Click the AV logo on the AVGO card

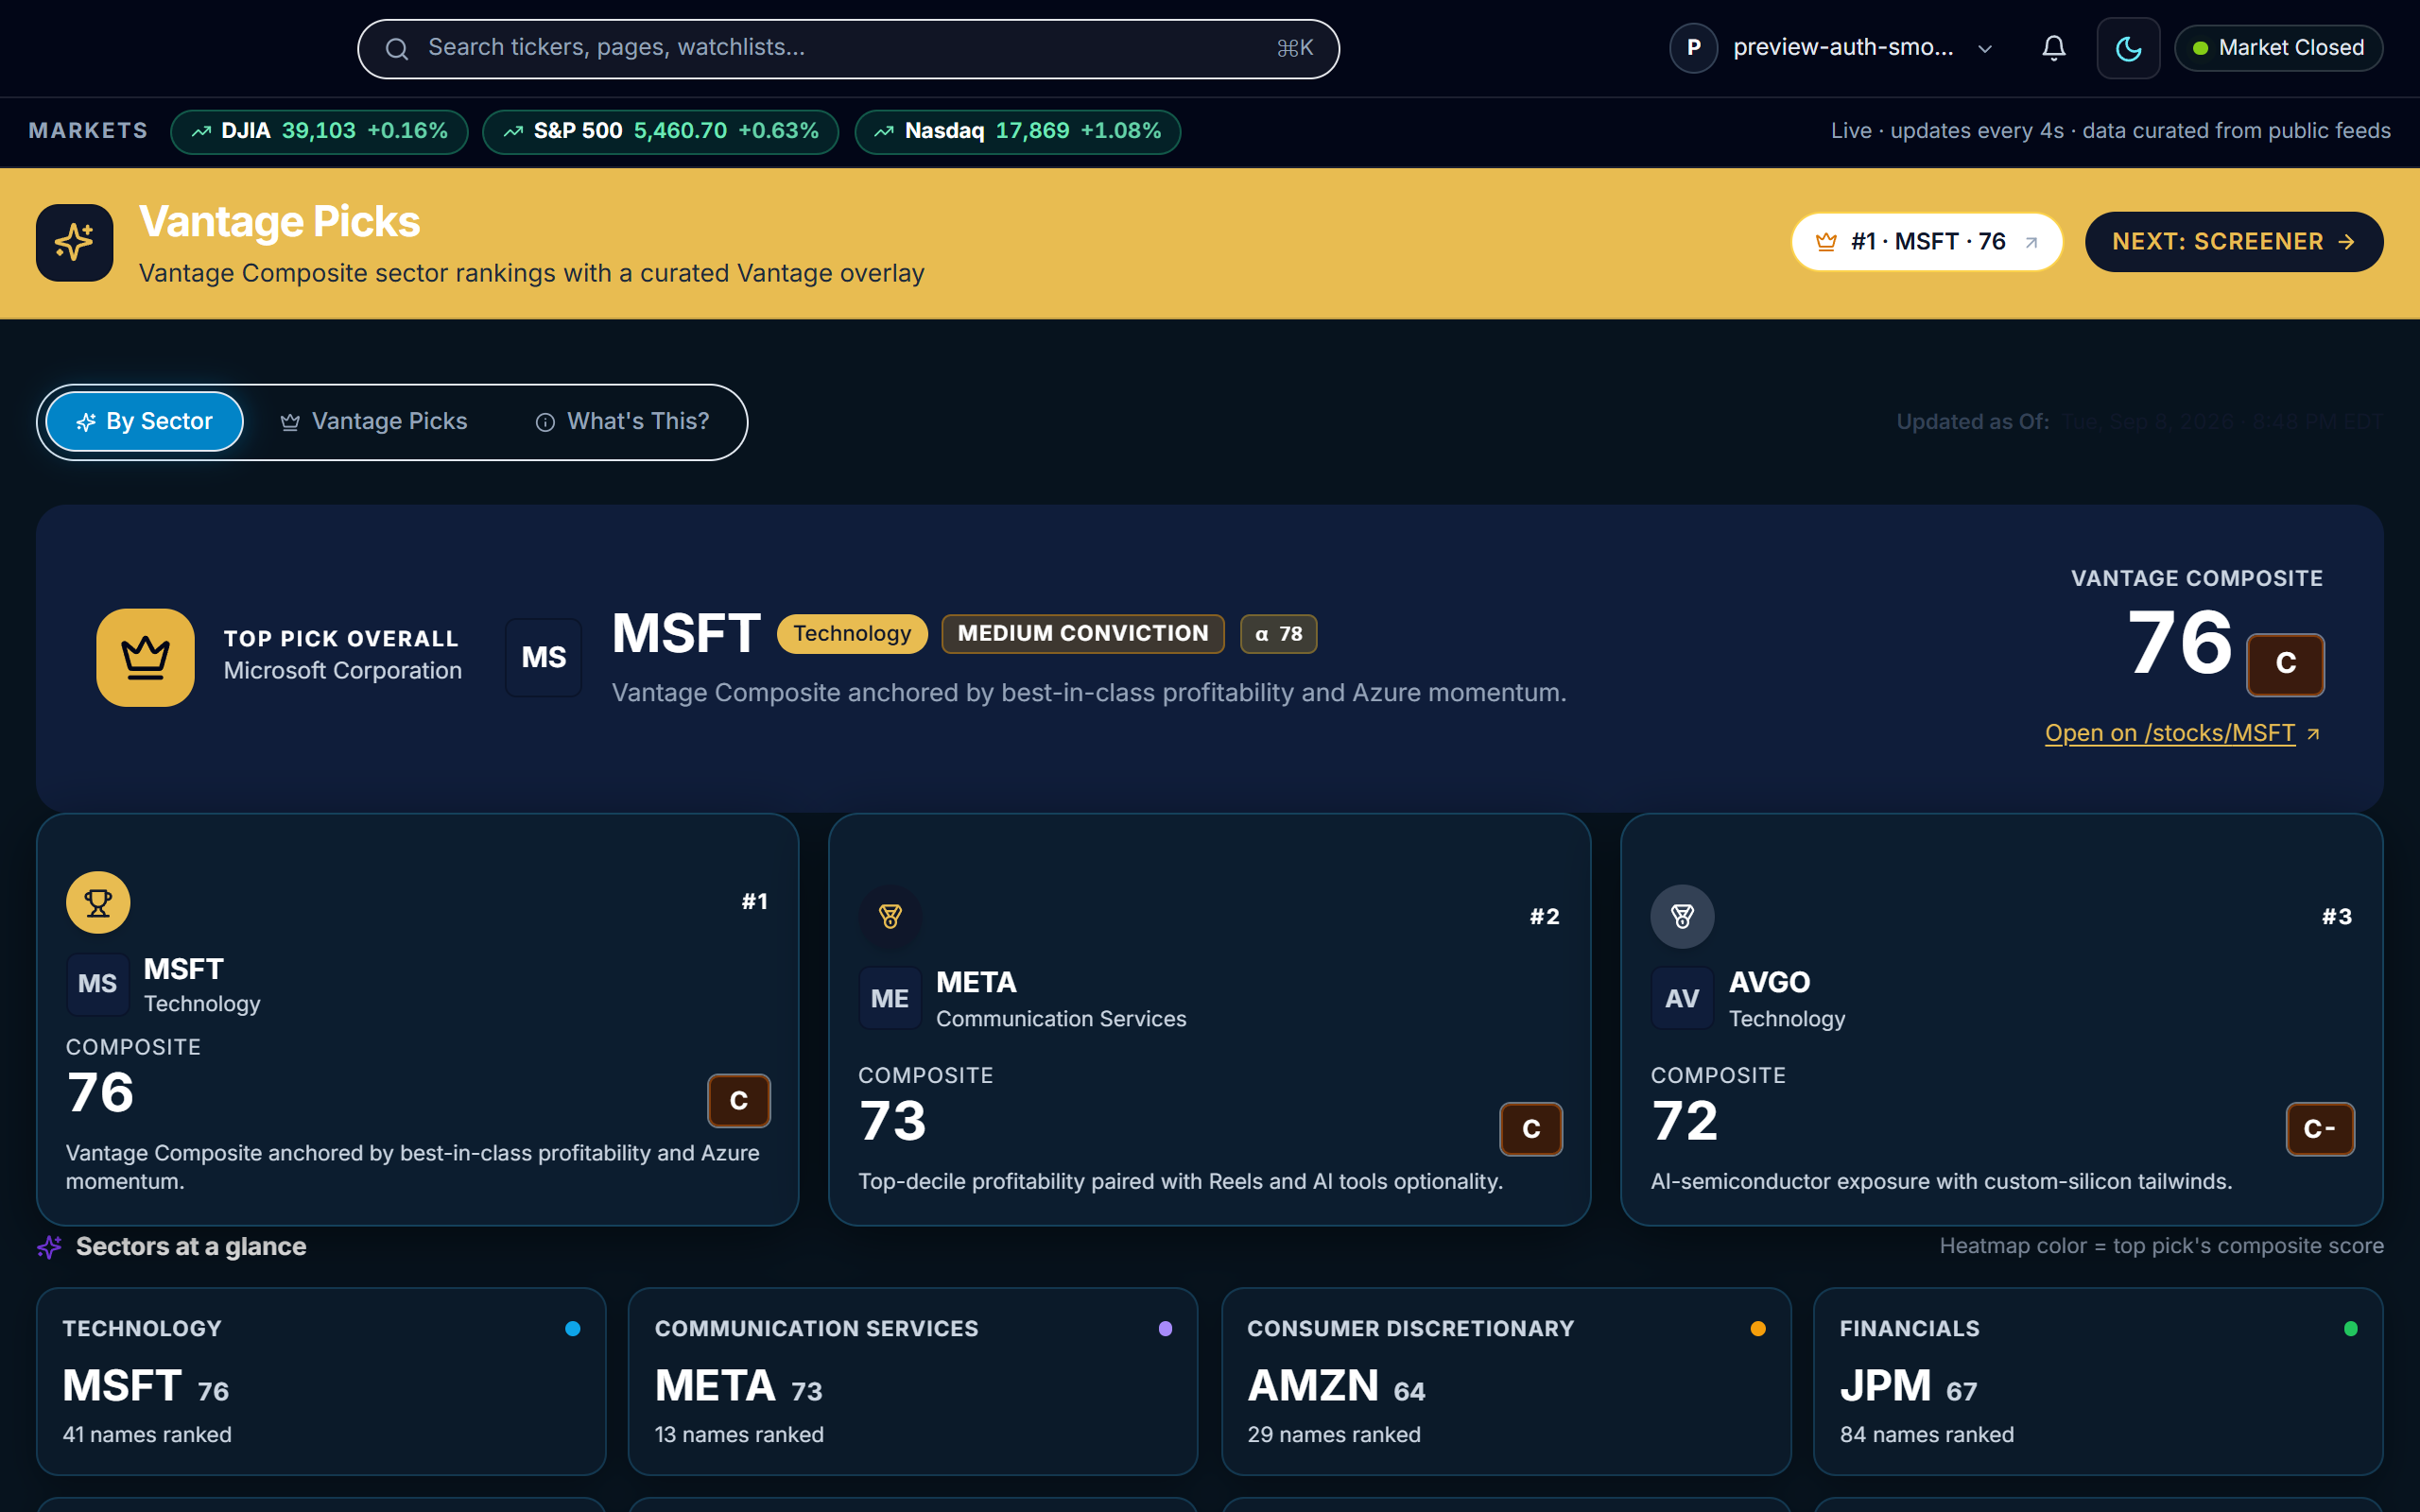[x=1681, y=999]
